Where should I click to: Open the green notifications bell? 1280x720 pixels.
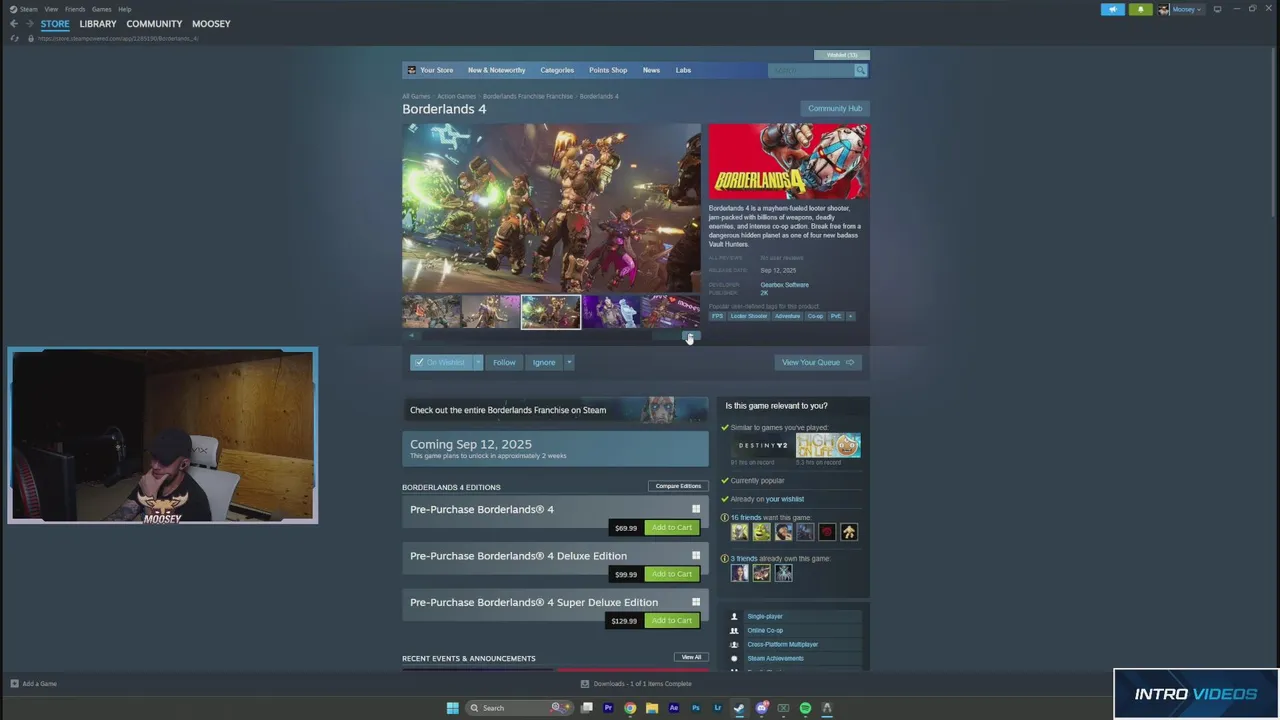(1140, 9)
